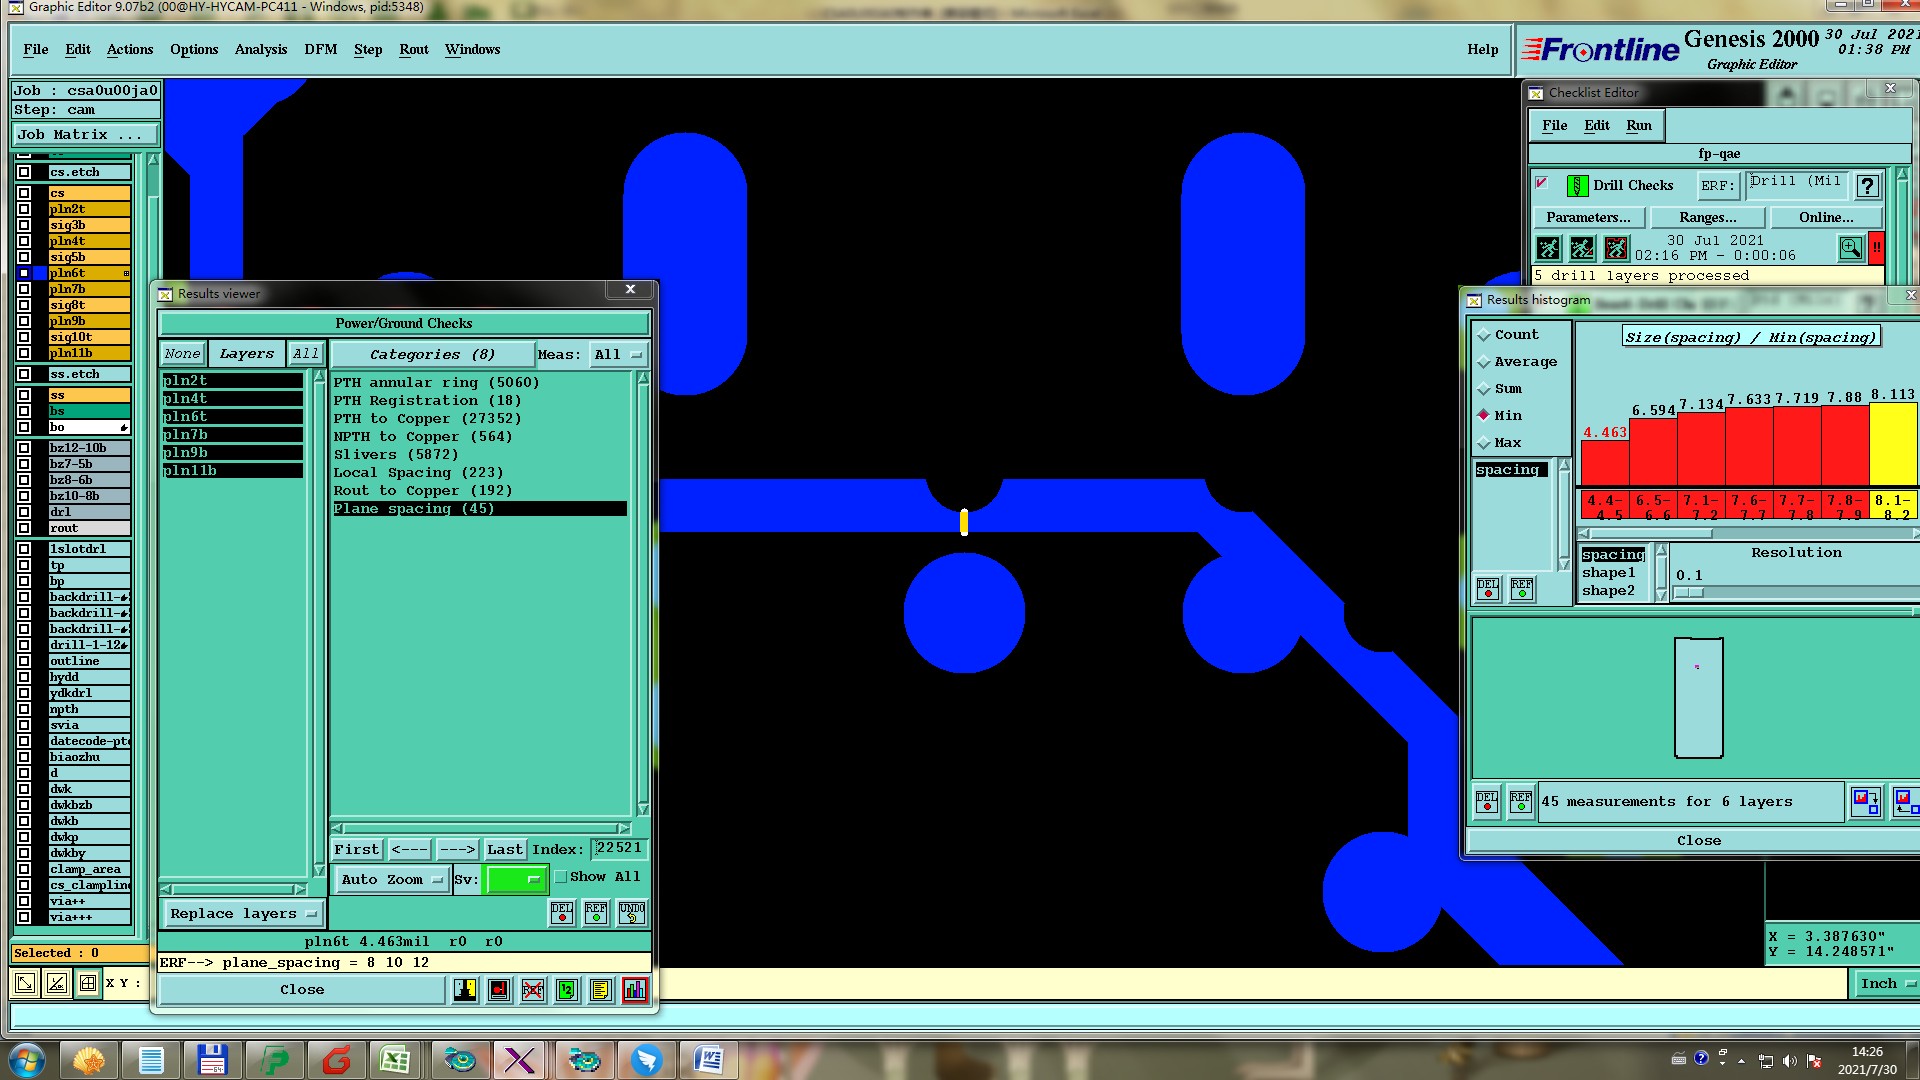Click the UNDO icon in Results viewer
Screen dimensions: 1920x1080
tap(631, 912)
